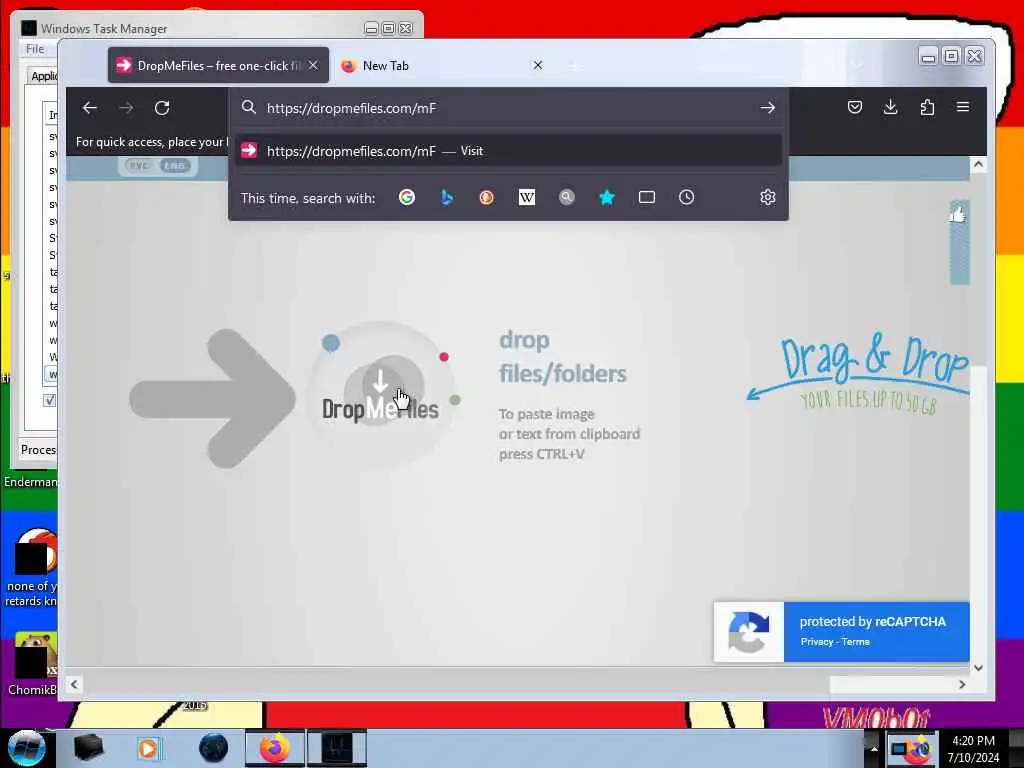Screen dimensions: 1024x768
Task: Search bookmarks with star icon
Action: click(607, 197)
